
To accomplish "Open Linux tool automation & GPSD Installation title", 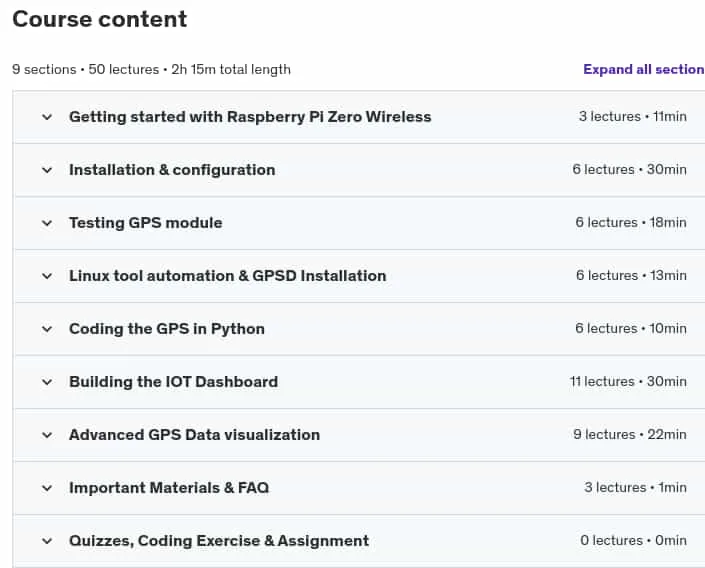I will (228, 276).
